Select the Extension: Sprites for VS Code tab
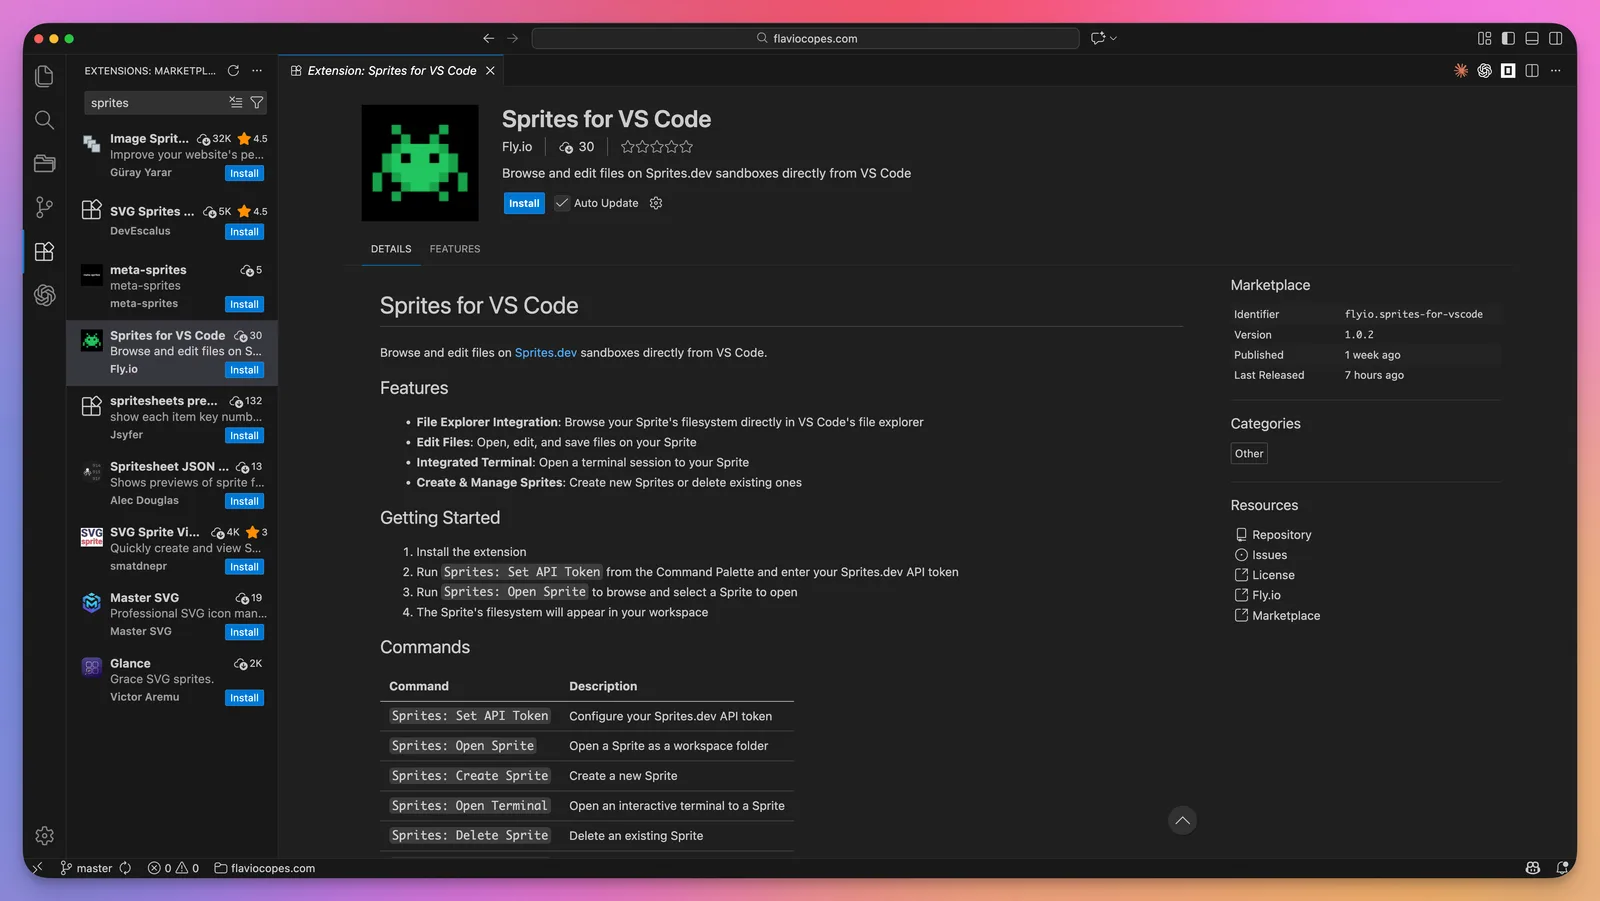1600x901 pixels. point(392,71)
